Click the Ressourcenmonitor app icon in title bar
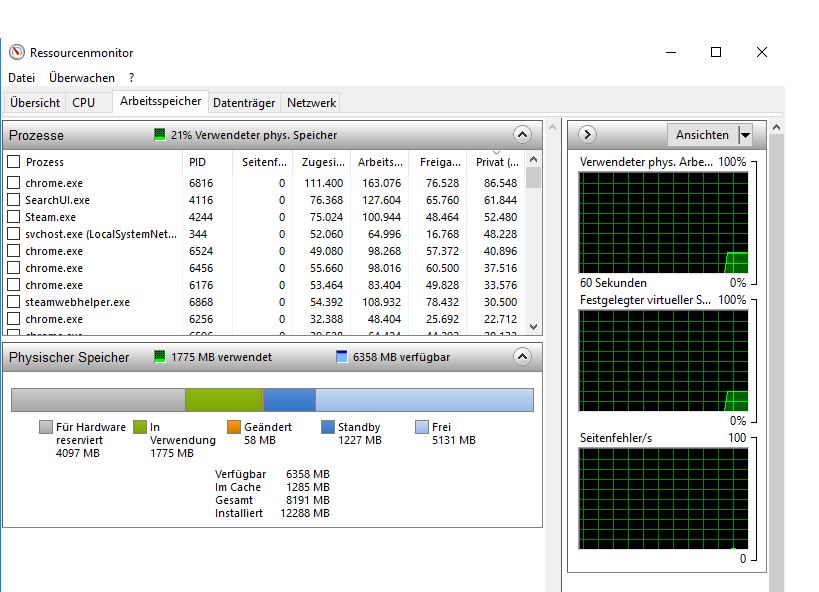819x592 pixels. 17,53
